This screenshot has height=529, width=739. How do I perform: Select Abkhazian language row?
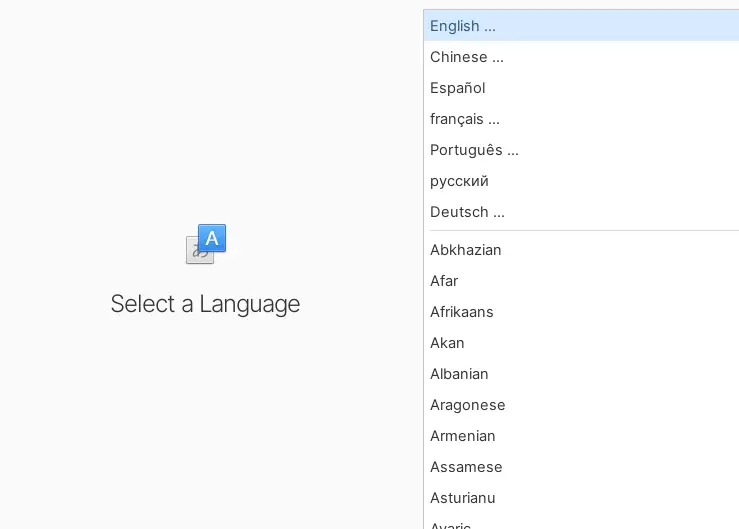581,250
